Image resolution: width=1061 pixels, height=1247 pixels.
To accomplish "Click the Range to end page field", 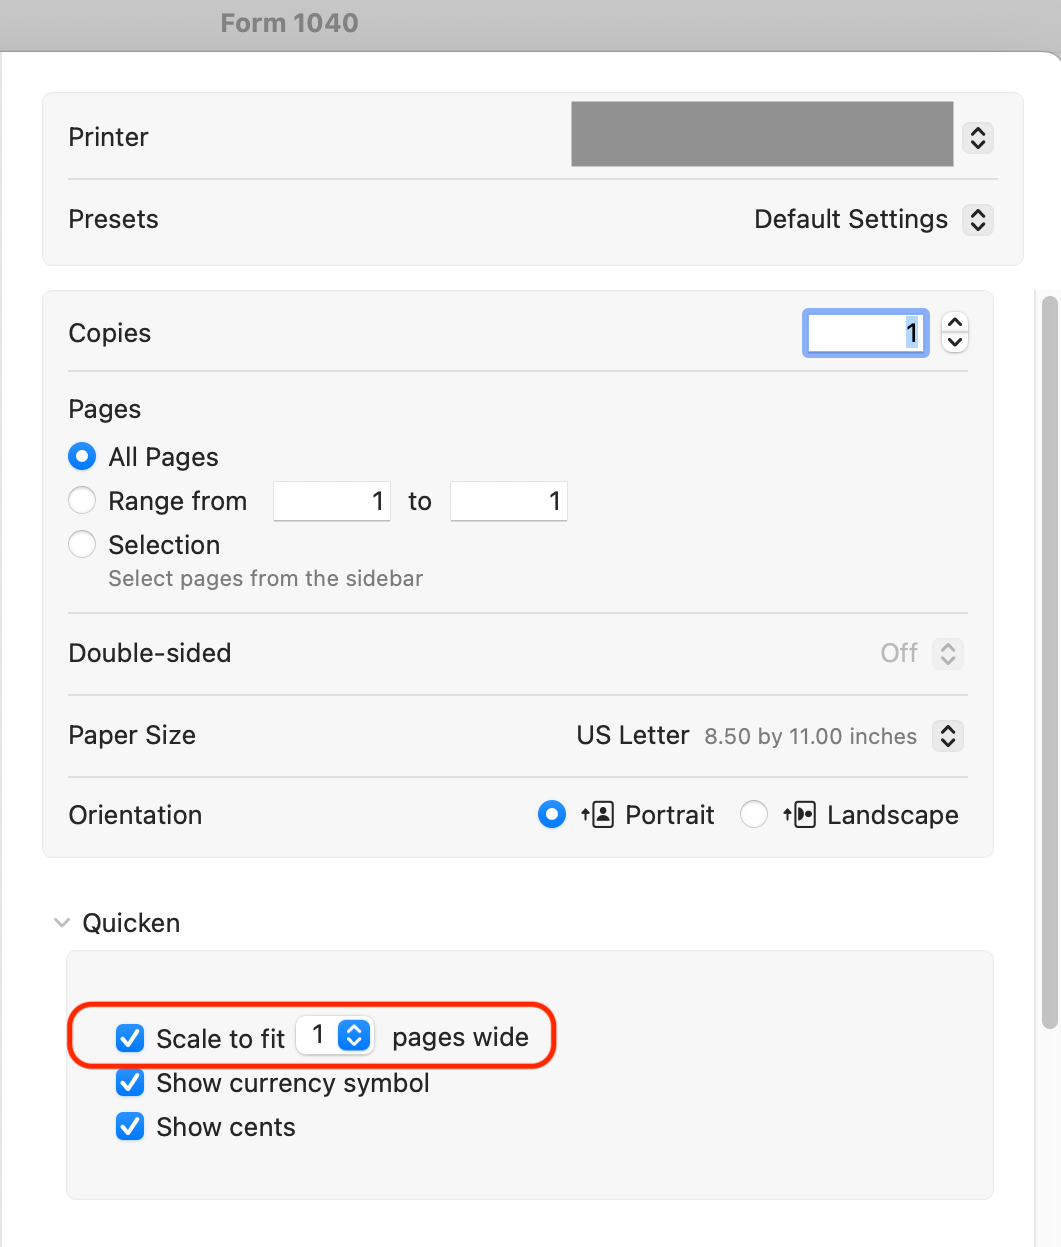I will coord(509,501).
